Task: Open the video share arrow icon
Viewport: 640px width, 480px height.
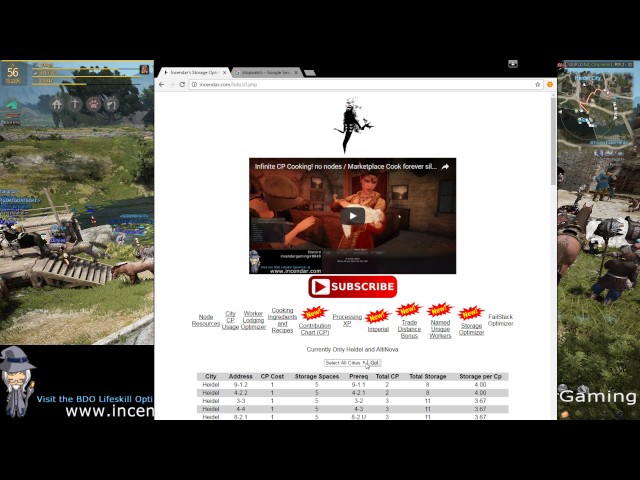Action: [445, 167]
